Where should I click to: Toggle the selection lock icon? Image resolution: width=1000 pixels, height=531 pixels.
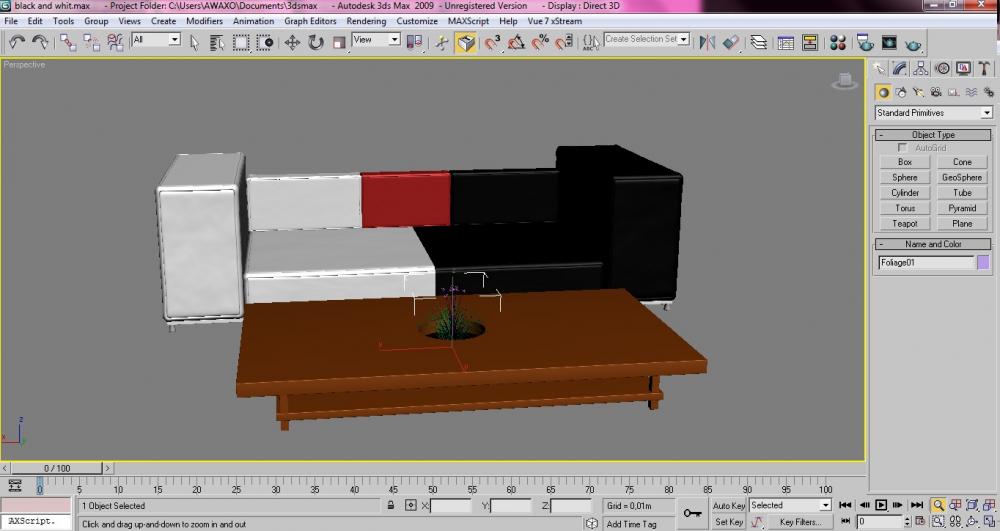point(391,506)
